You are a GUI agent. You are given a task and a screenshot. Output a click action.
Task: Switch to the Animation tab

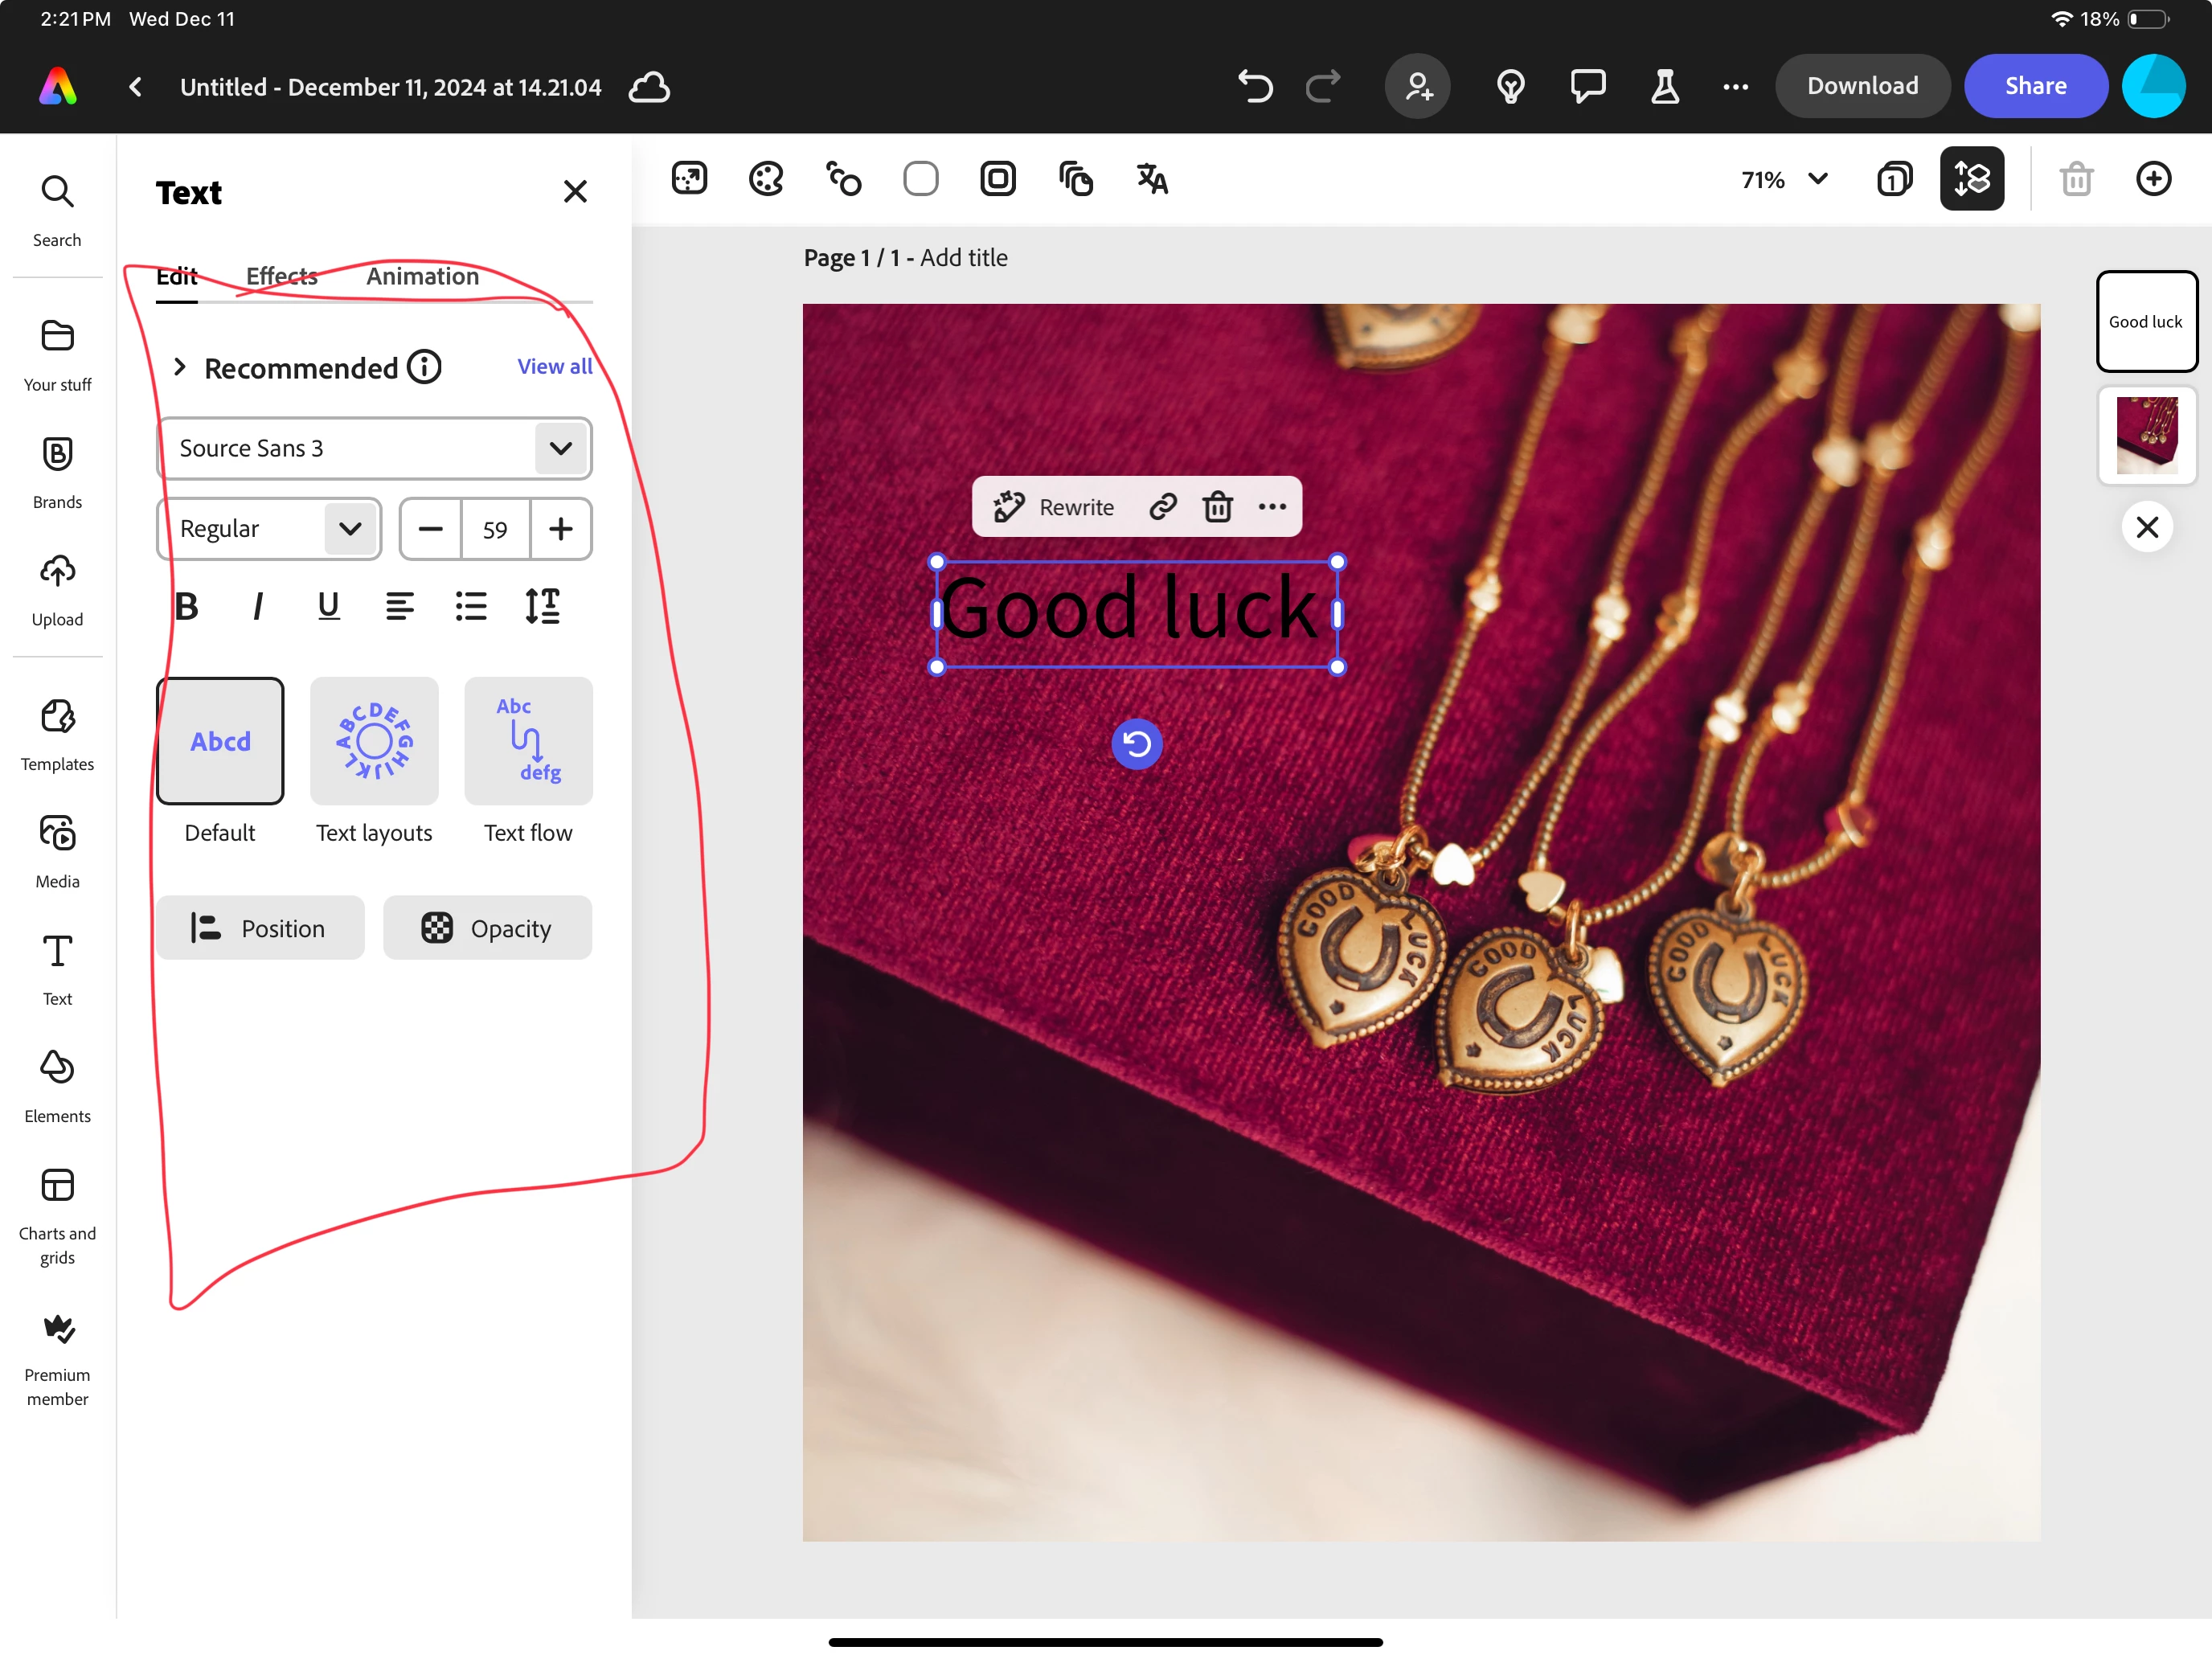[422, 276]
